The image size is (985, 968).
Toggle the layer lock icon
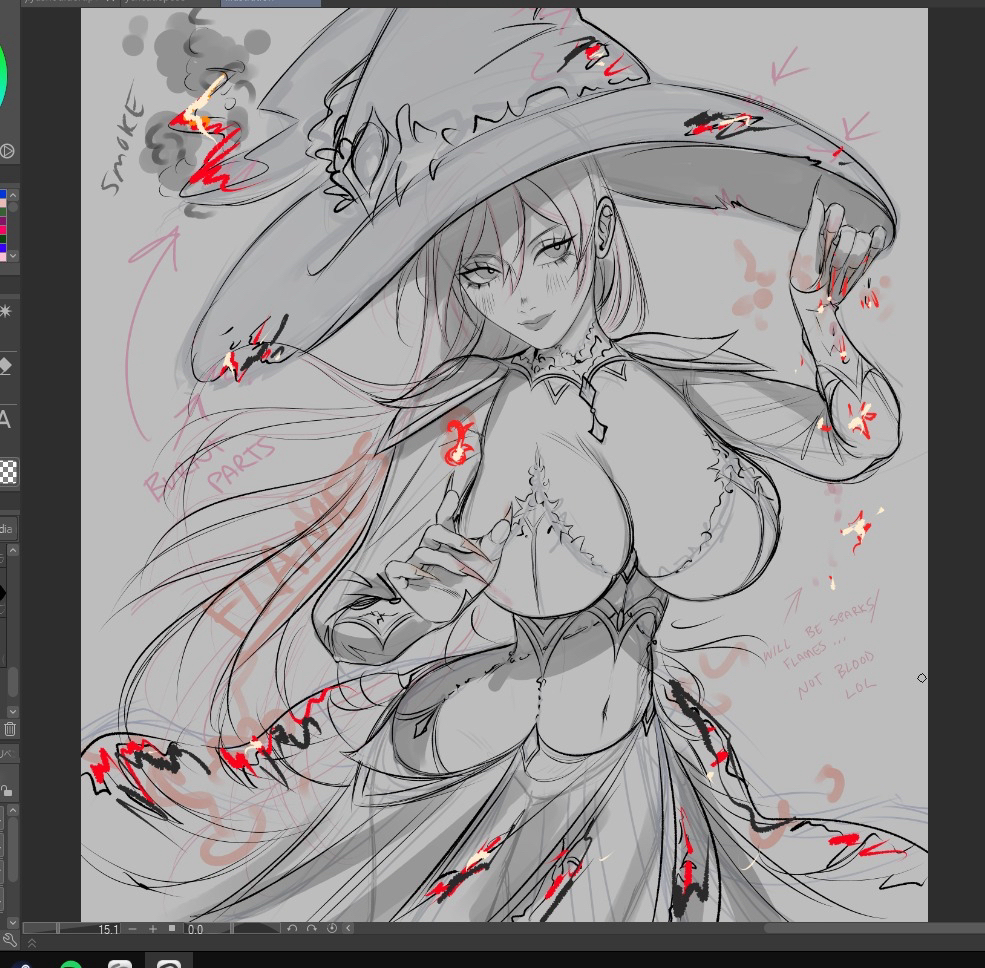pos(6,791)
